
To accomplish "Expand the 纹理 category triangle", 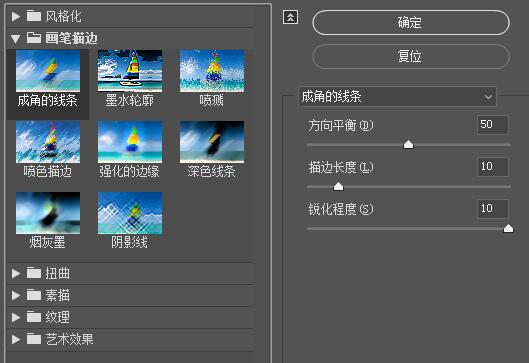I will 16,317.
